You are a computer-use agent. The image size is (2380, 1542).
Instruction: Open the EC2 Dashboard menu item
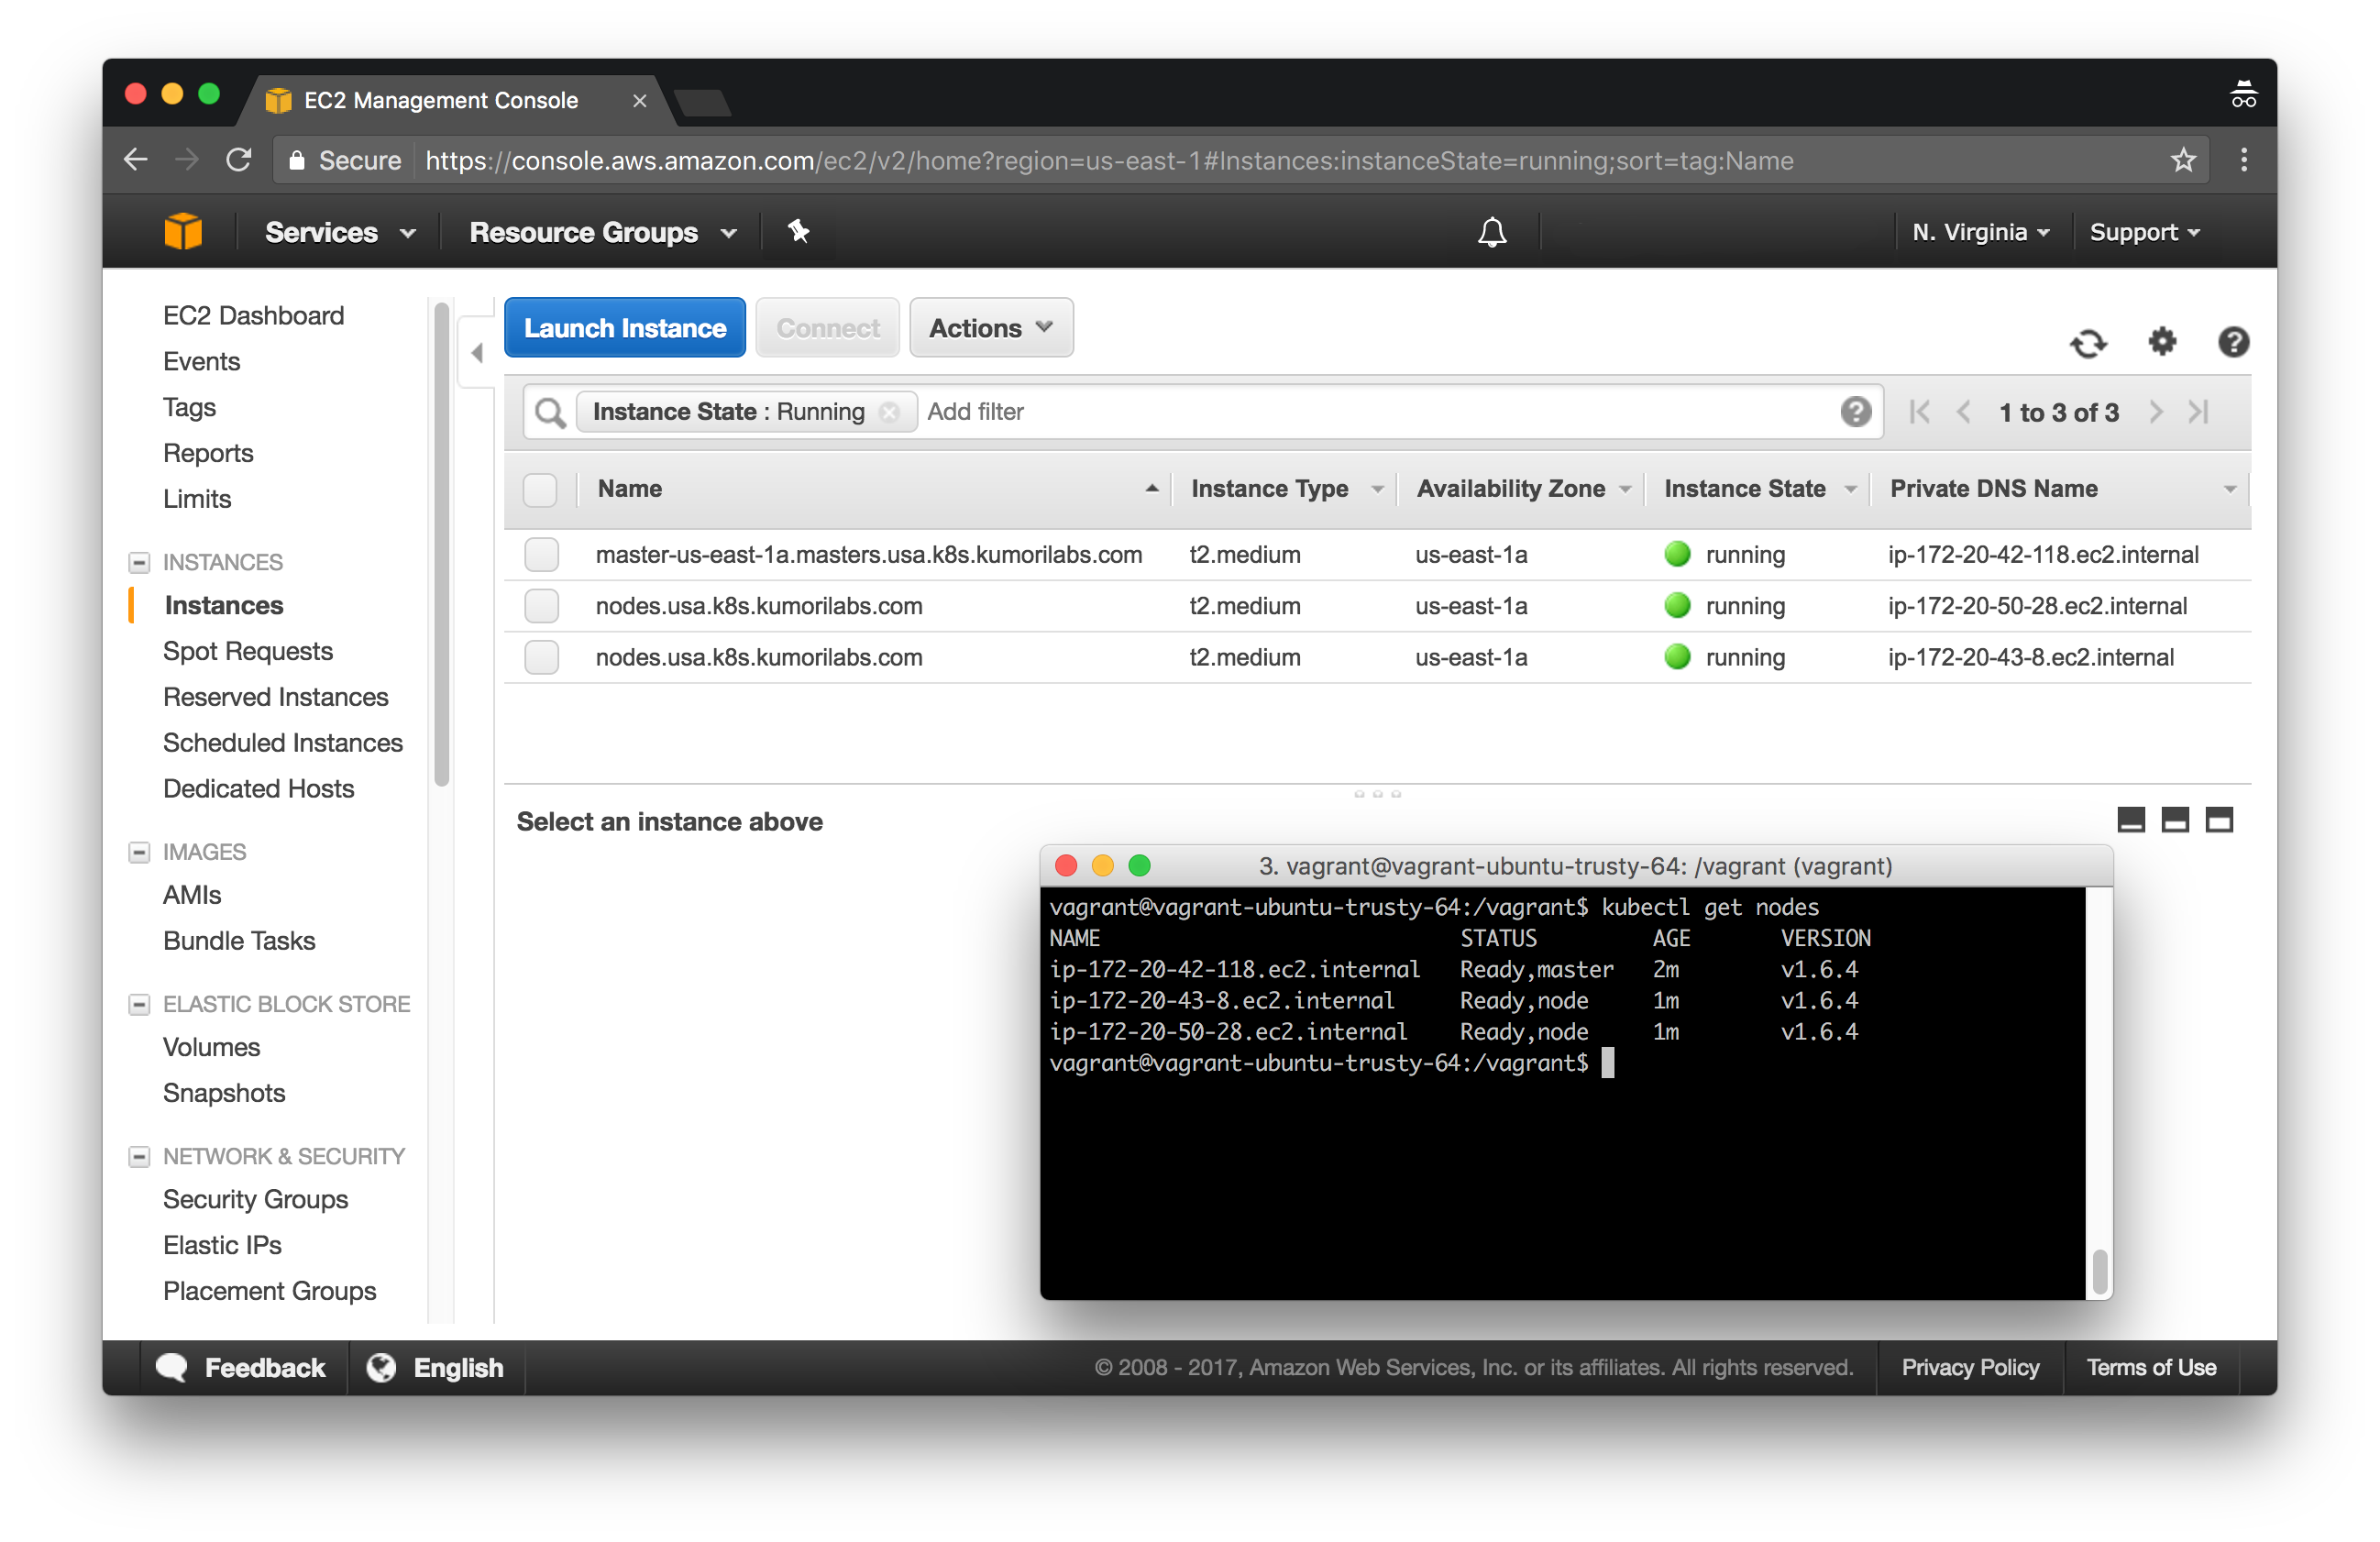click(x=257, y=317)
